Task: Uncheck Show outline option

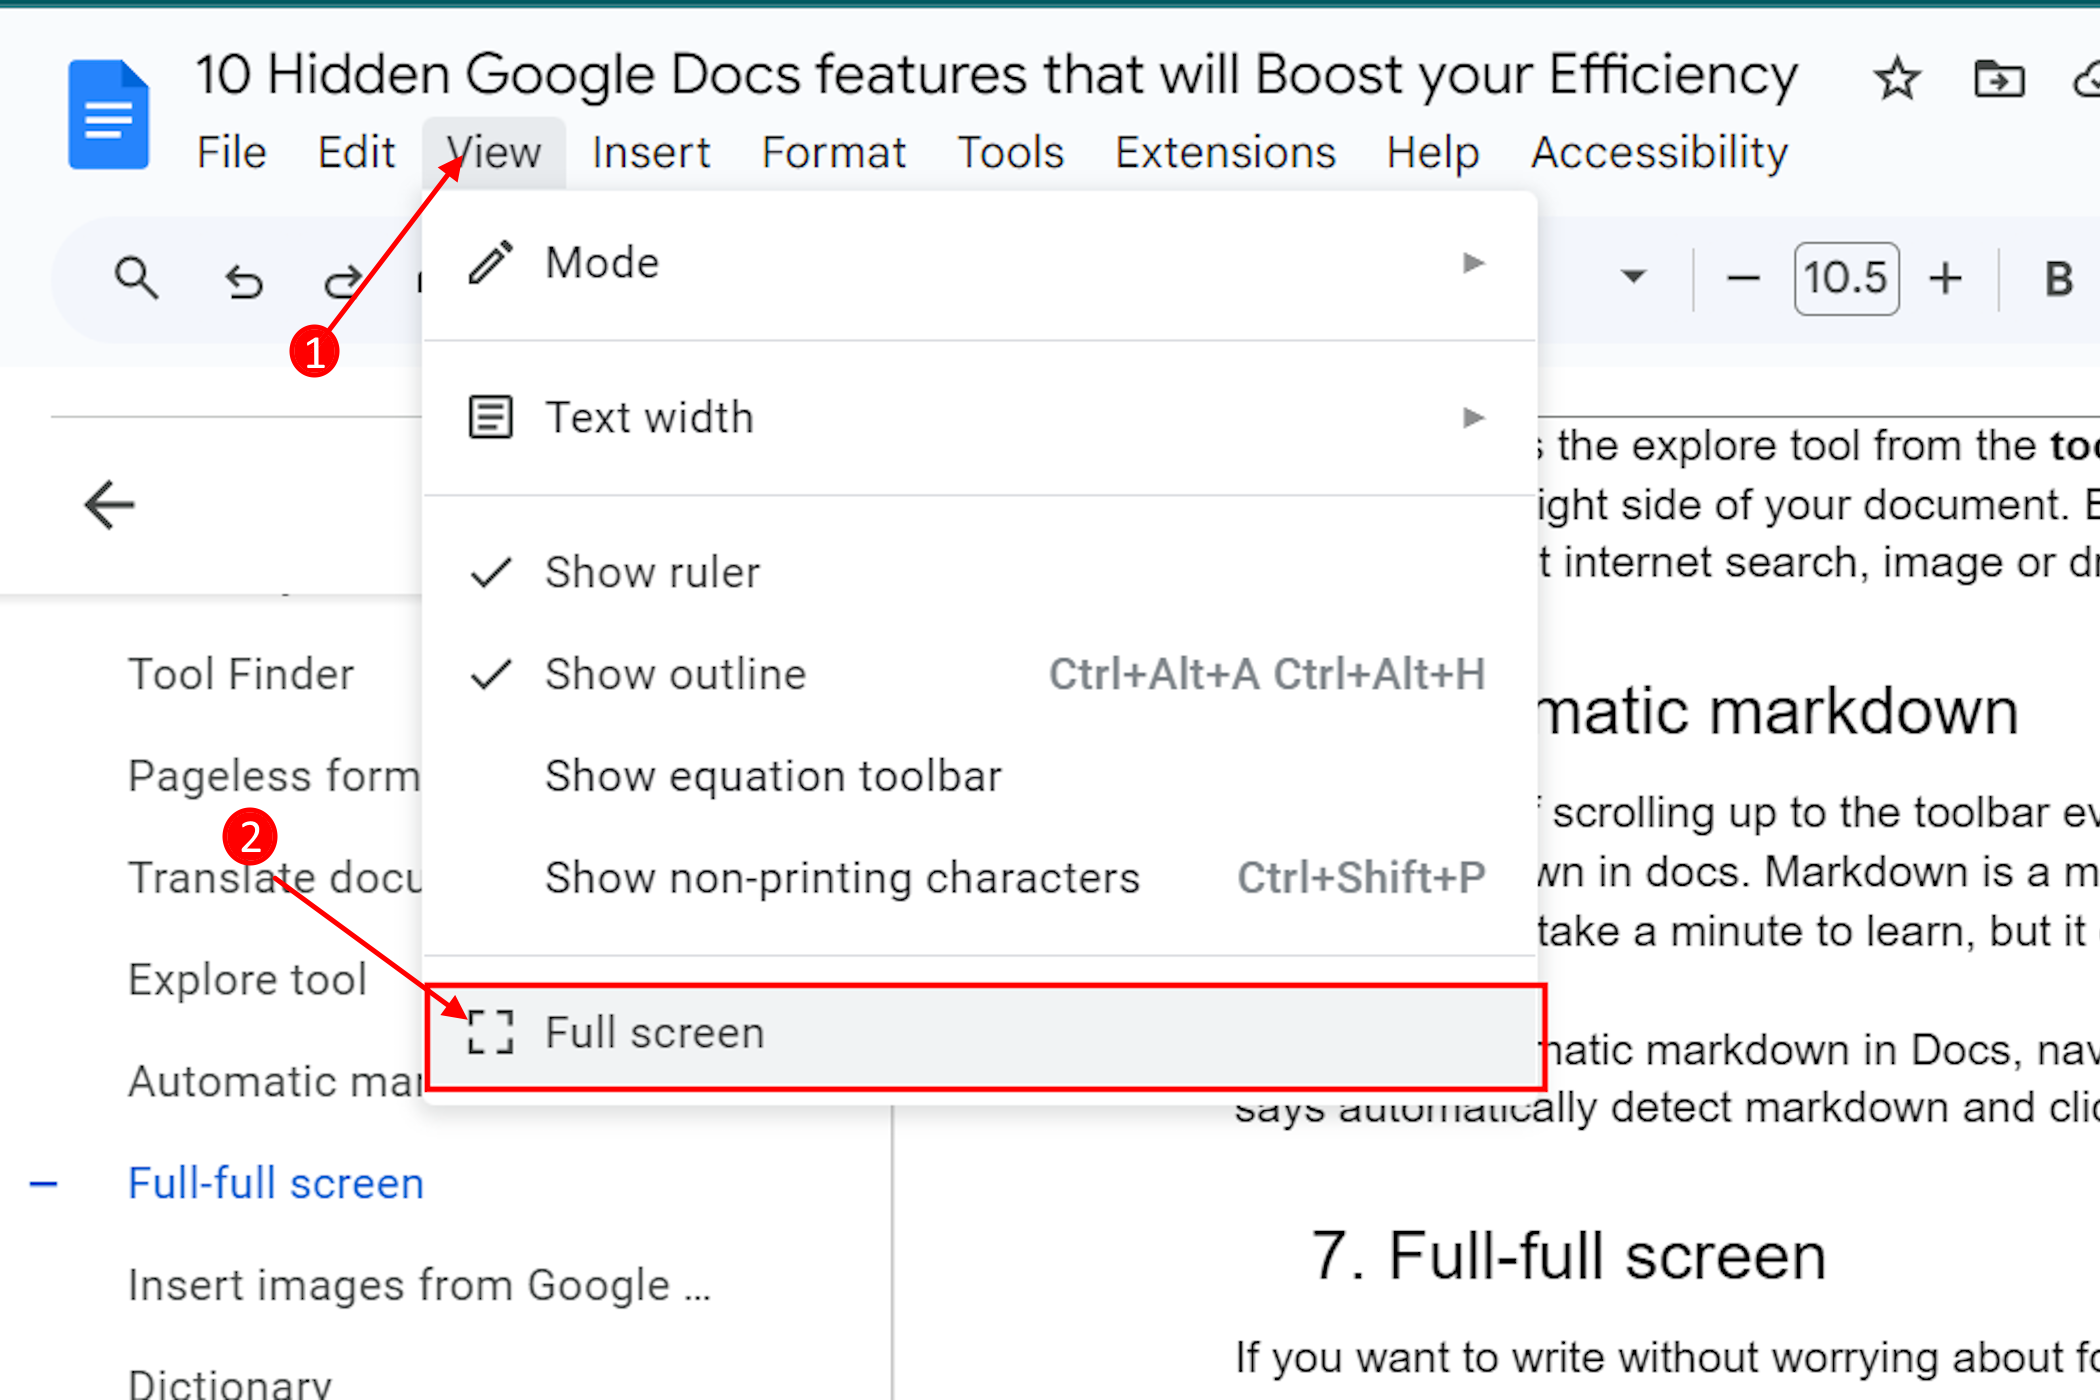Action: [675, 675]
